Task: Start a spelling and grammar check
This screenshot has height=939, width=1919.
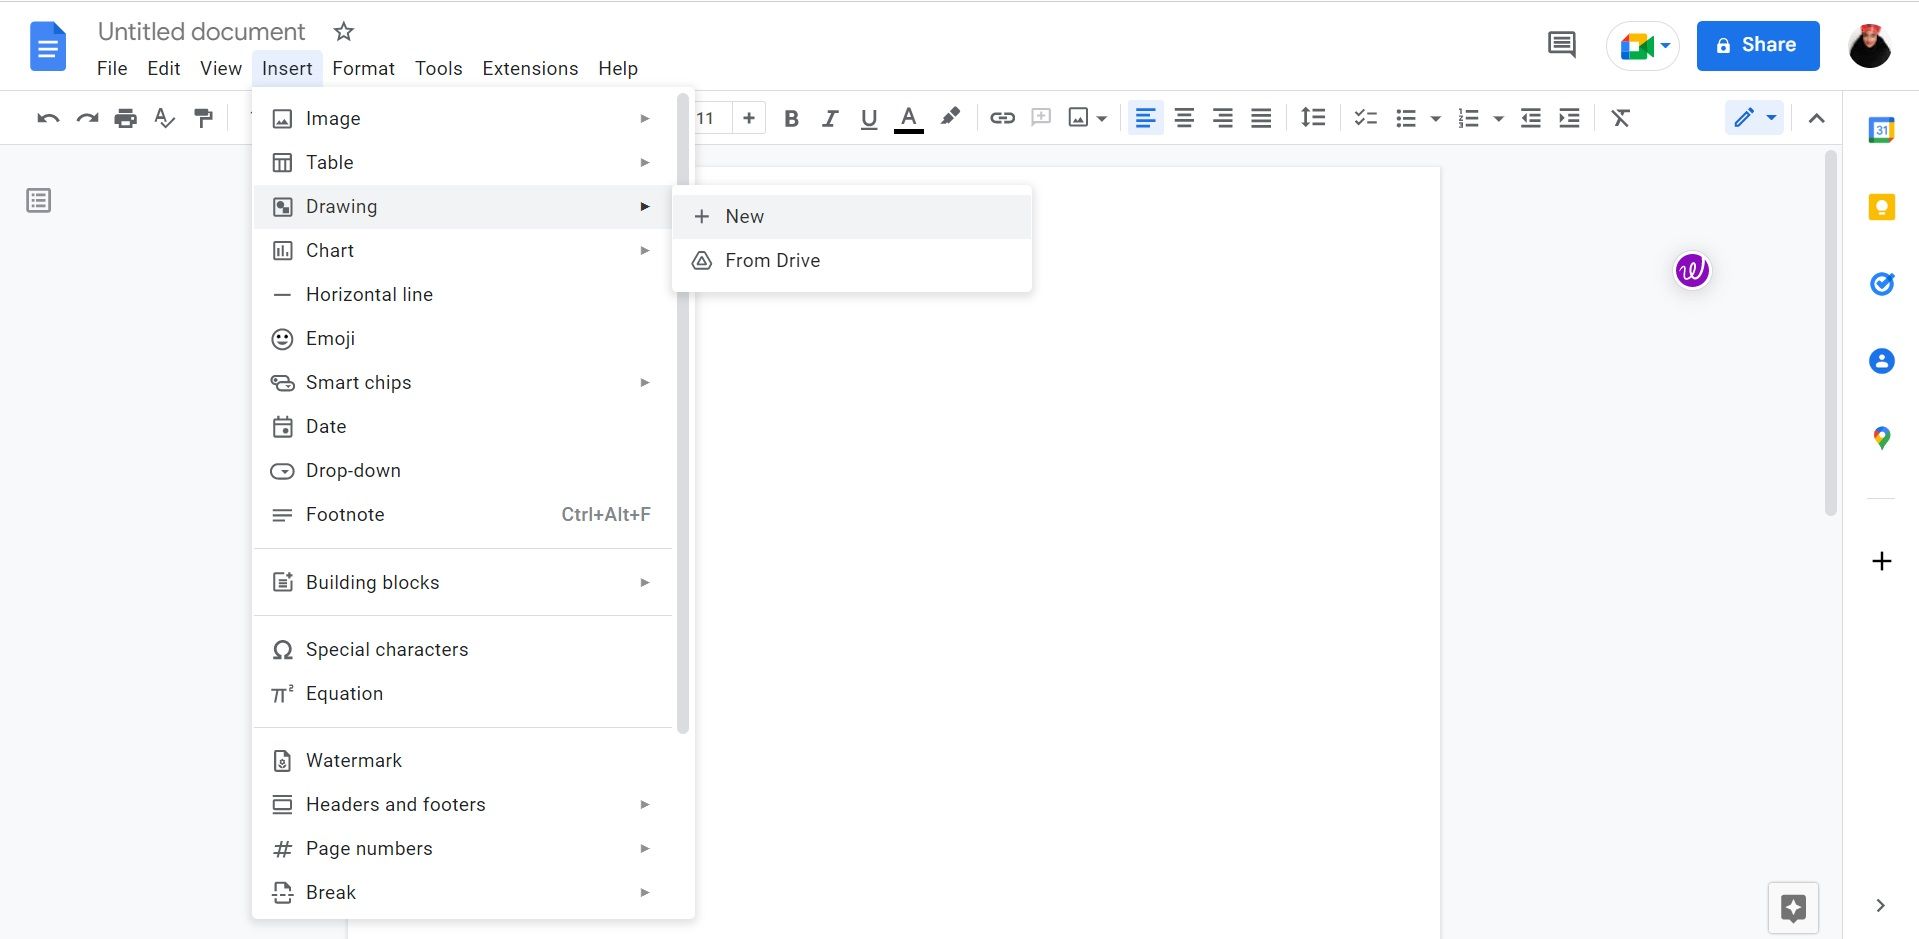Action: 164,117
